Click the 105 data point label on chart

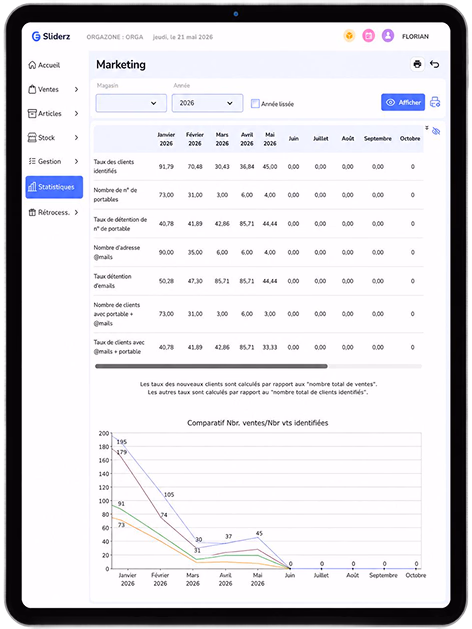(x=169, y=495)
